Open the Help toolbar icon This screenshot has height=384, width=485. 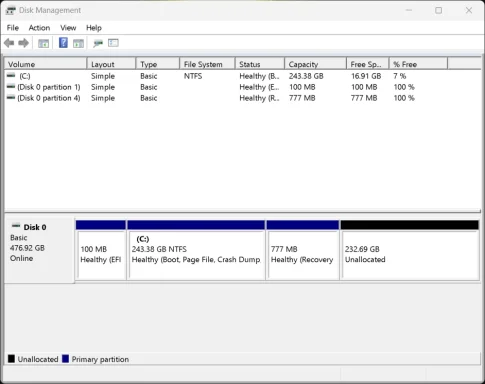[63, 43]
